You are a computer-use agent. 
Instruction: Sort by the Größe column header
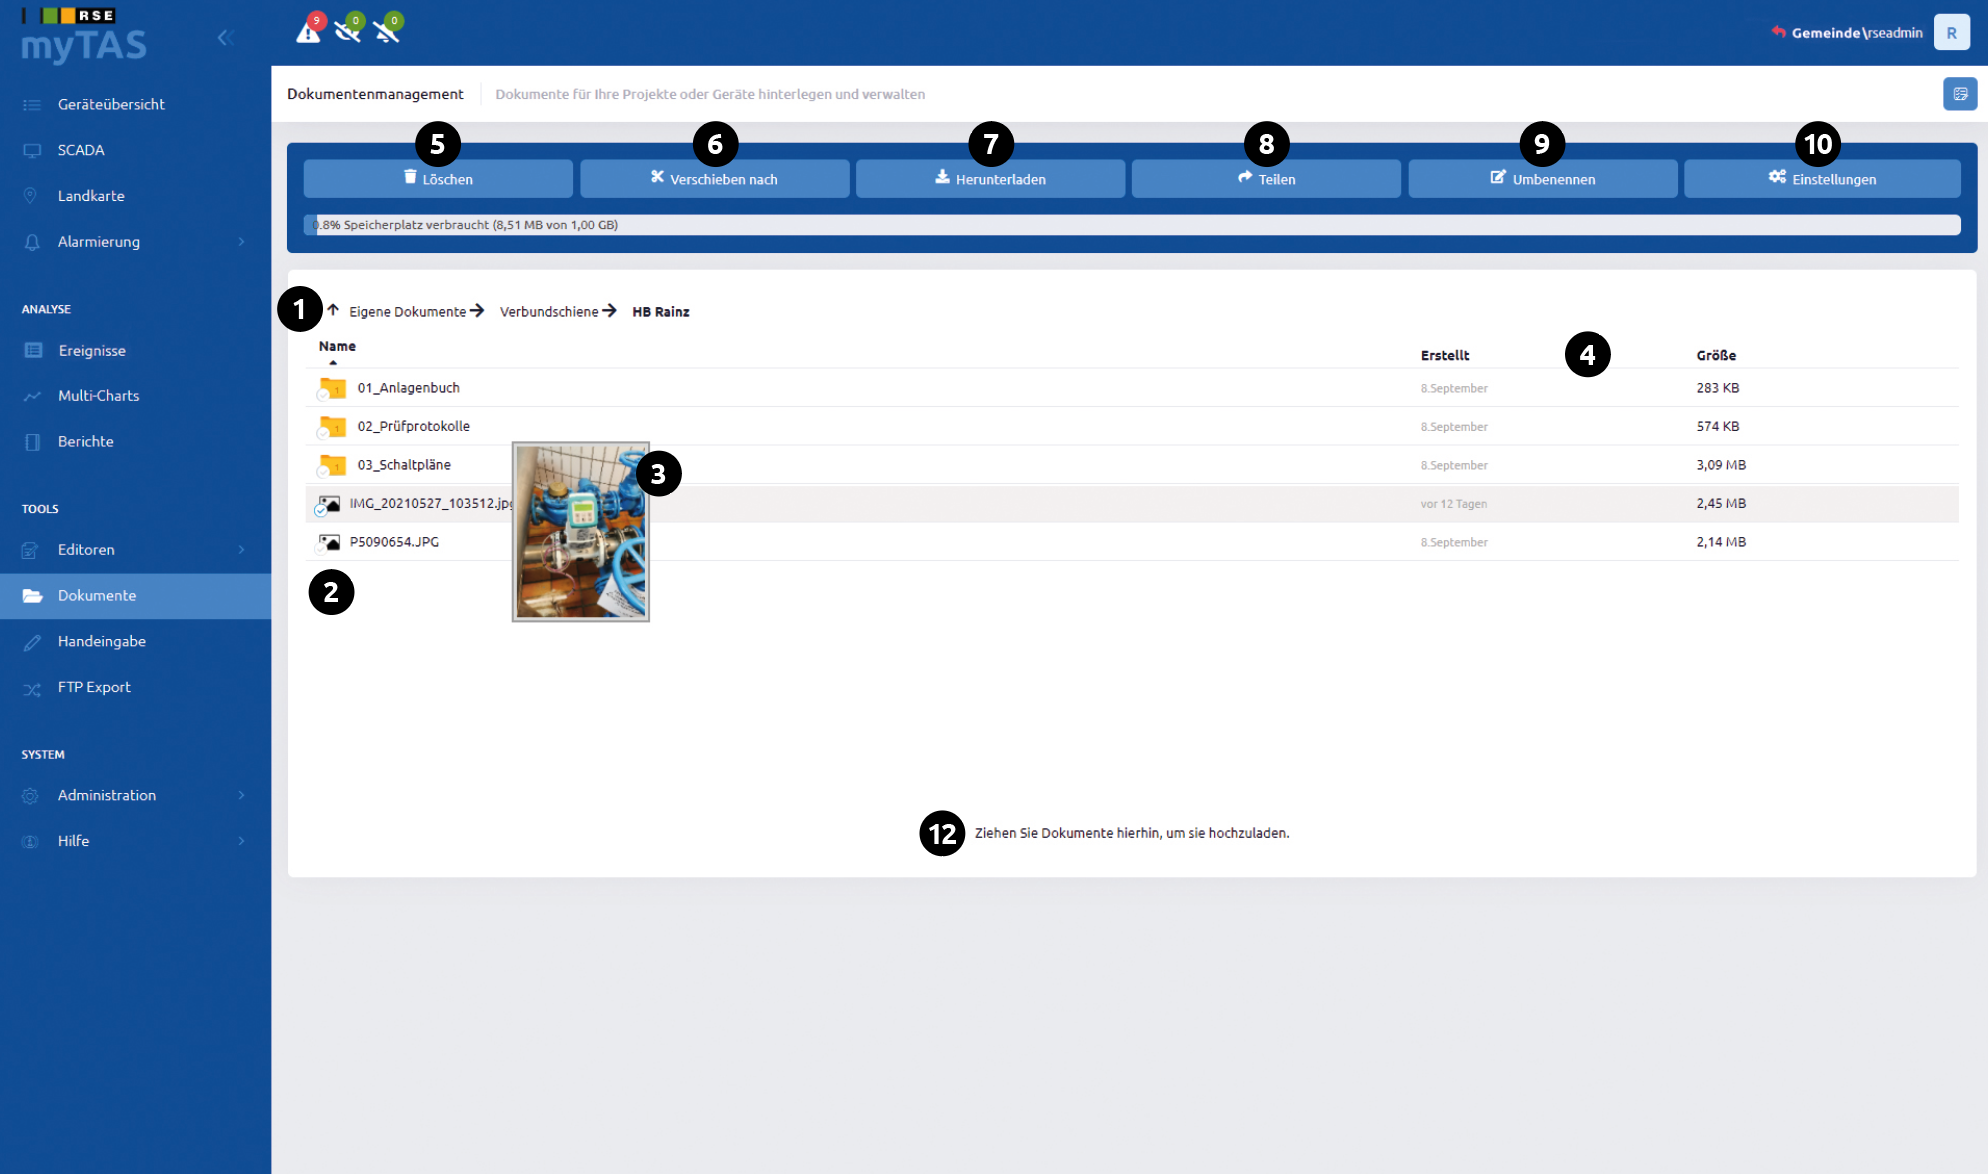(x=1716, y=355)
